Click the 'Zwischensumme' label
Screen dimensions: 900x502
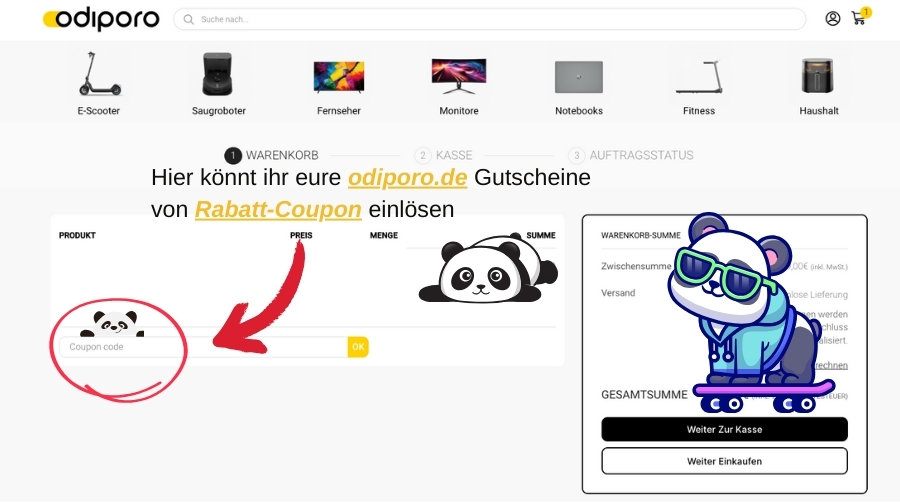[x=636, y=266]
